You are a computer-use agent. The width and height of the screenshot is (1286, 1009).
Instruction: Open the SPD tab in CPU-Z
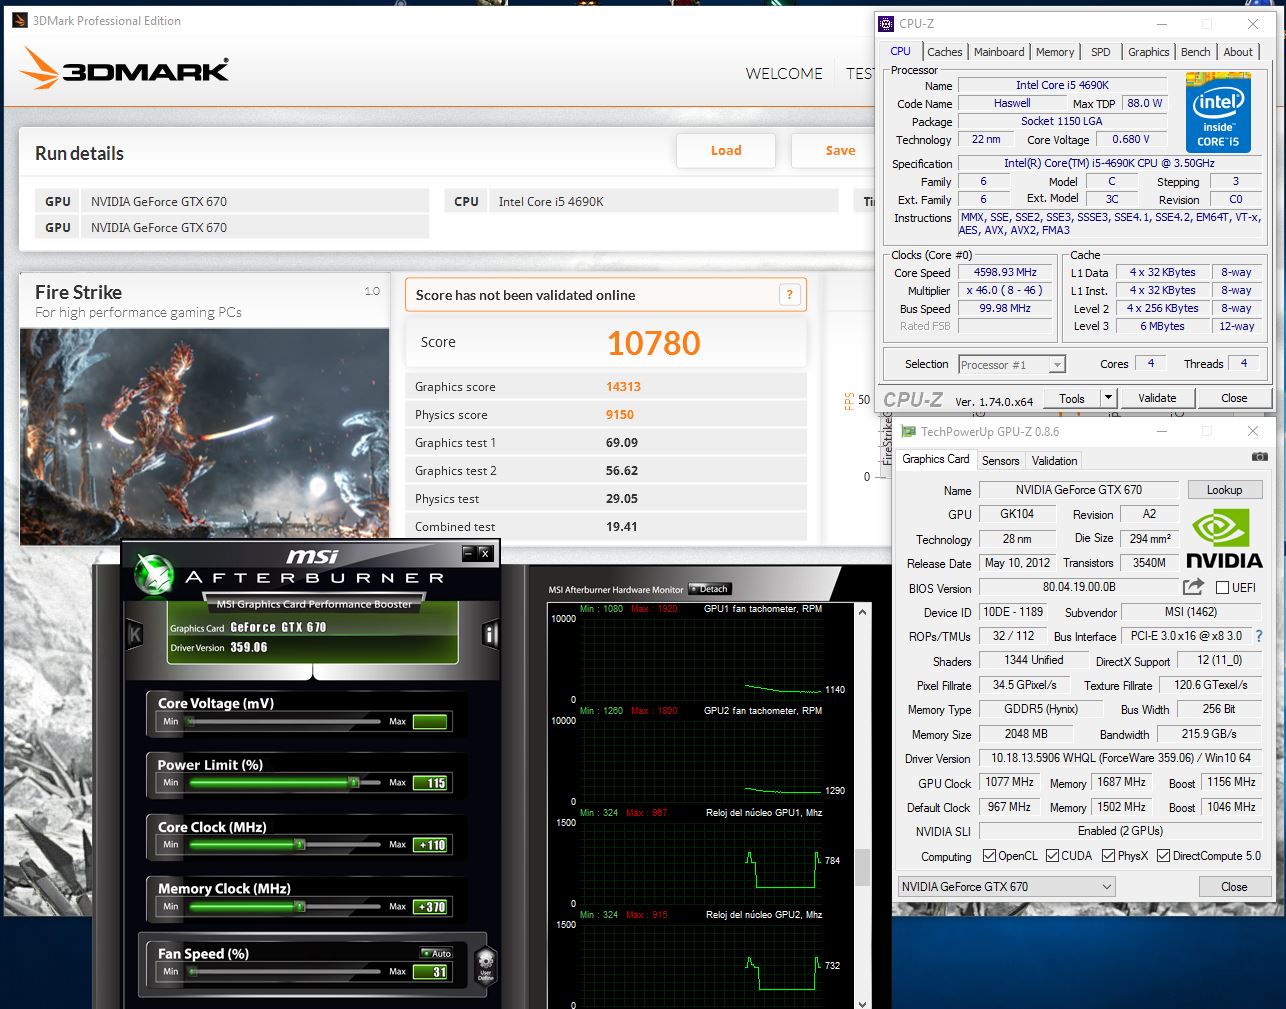click(x=1100, y=52)
